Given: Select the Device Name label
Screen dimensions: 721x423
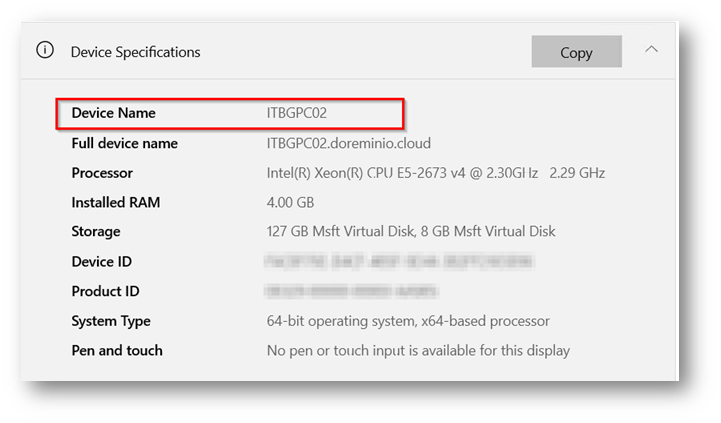Looking at the screenshot, I should (113, 113).
